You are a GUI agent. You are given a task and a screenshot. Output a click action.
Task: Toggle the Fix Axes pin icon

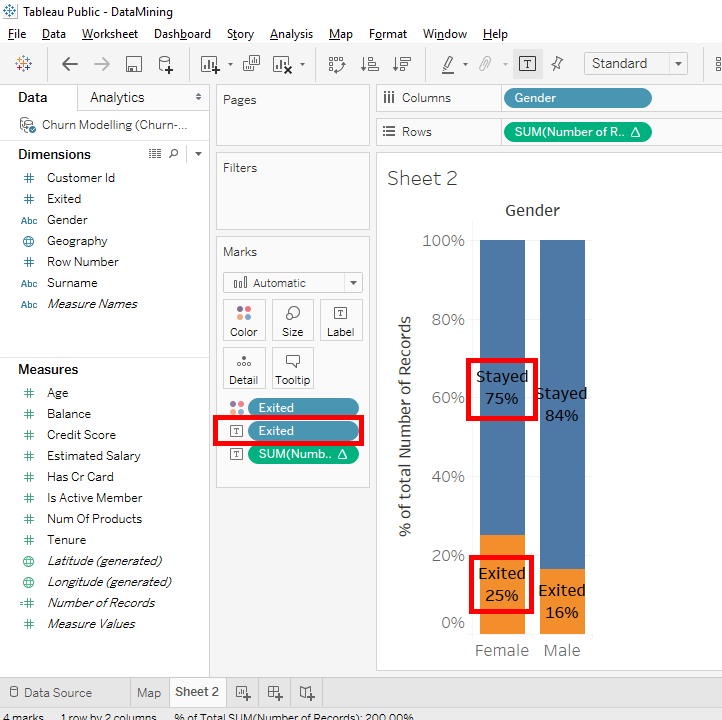tap(557, 64)
